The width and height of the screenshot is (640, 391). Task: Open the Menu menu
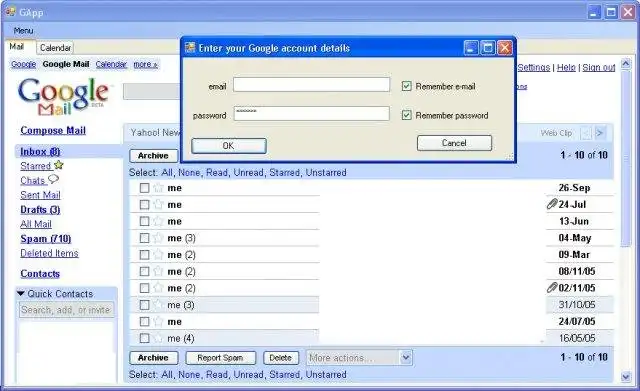click(23, 30)
